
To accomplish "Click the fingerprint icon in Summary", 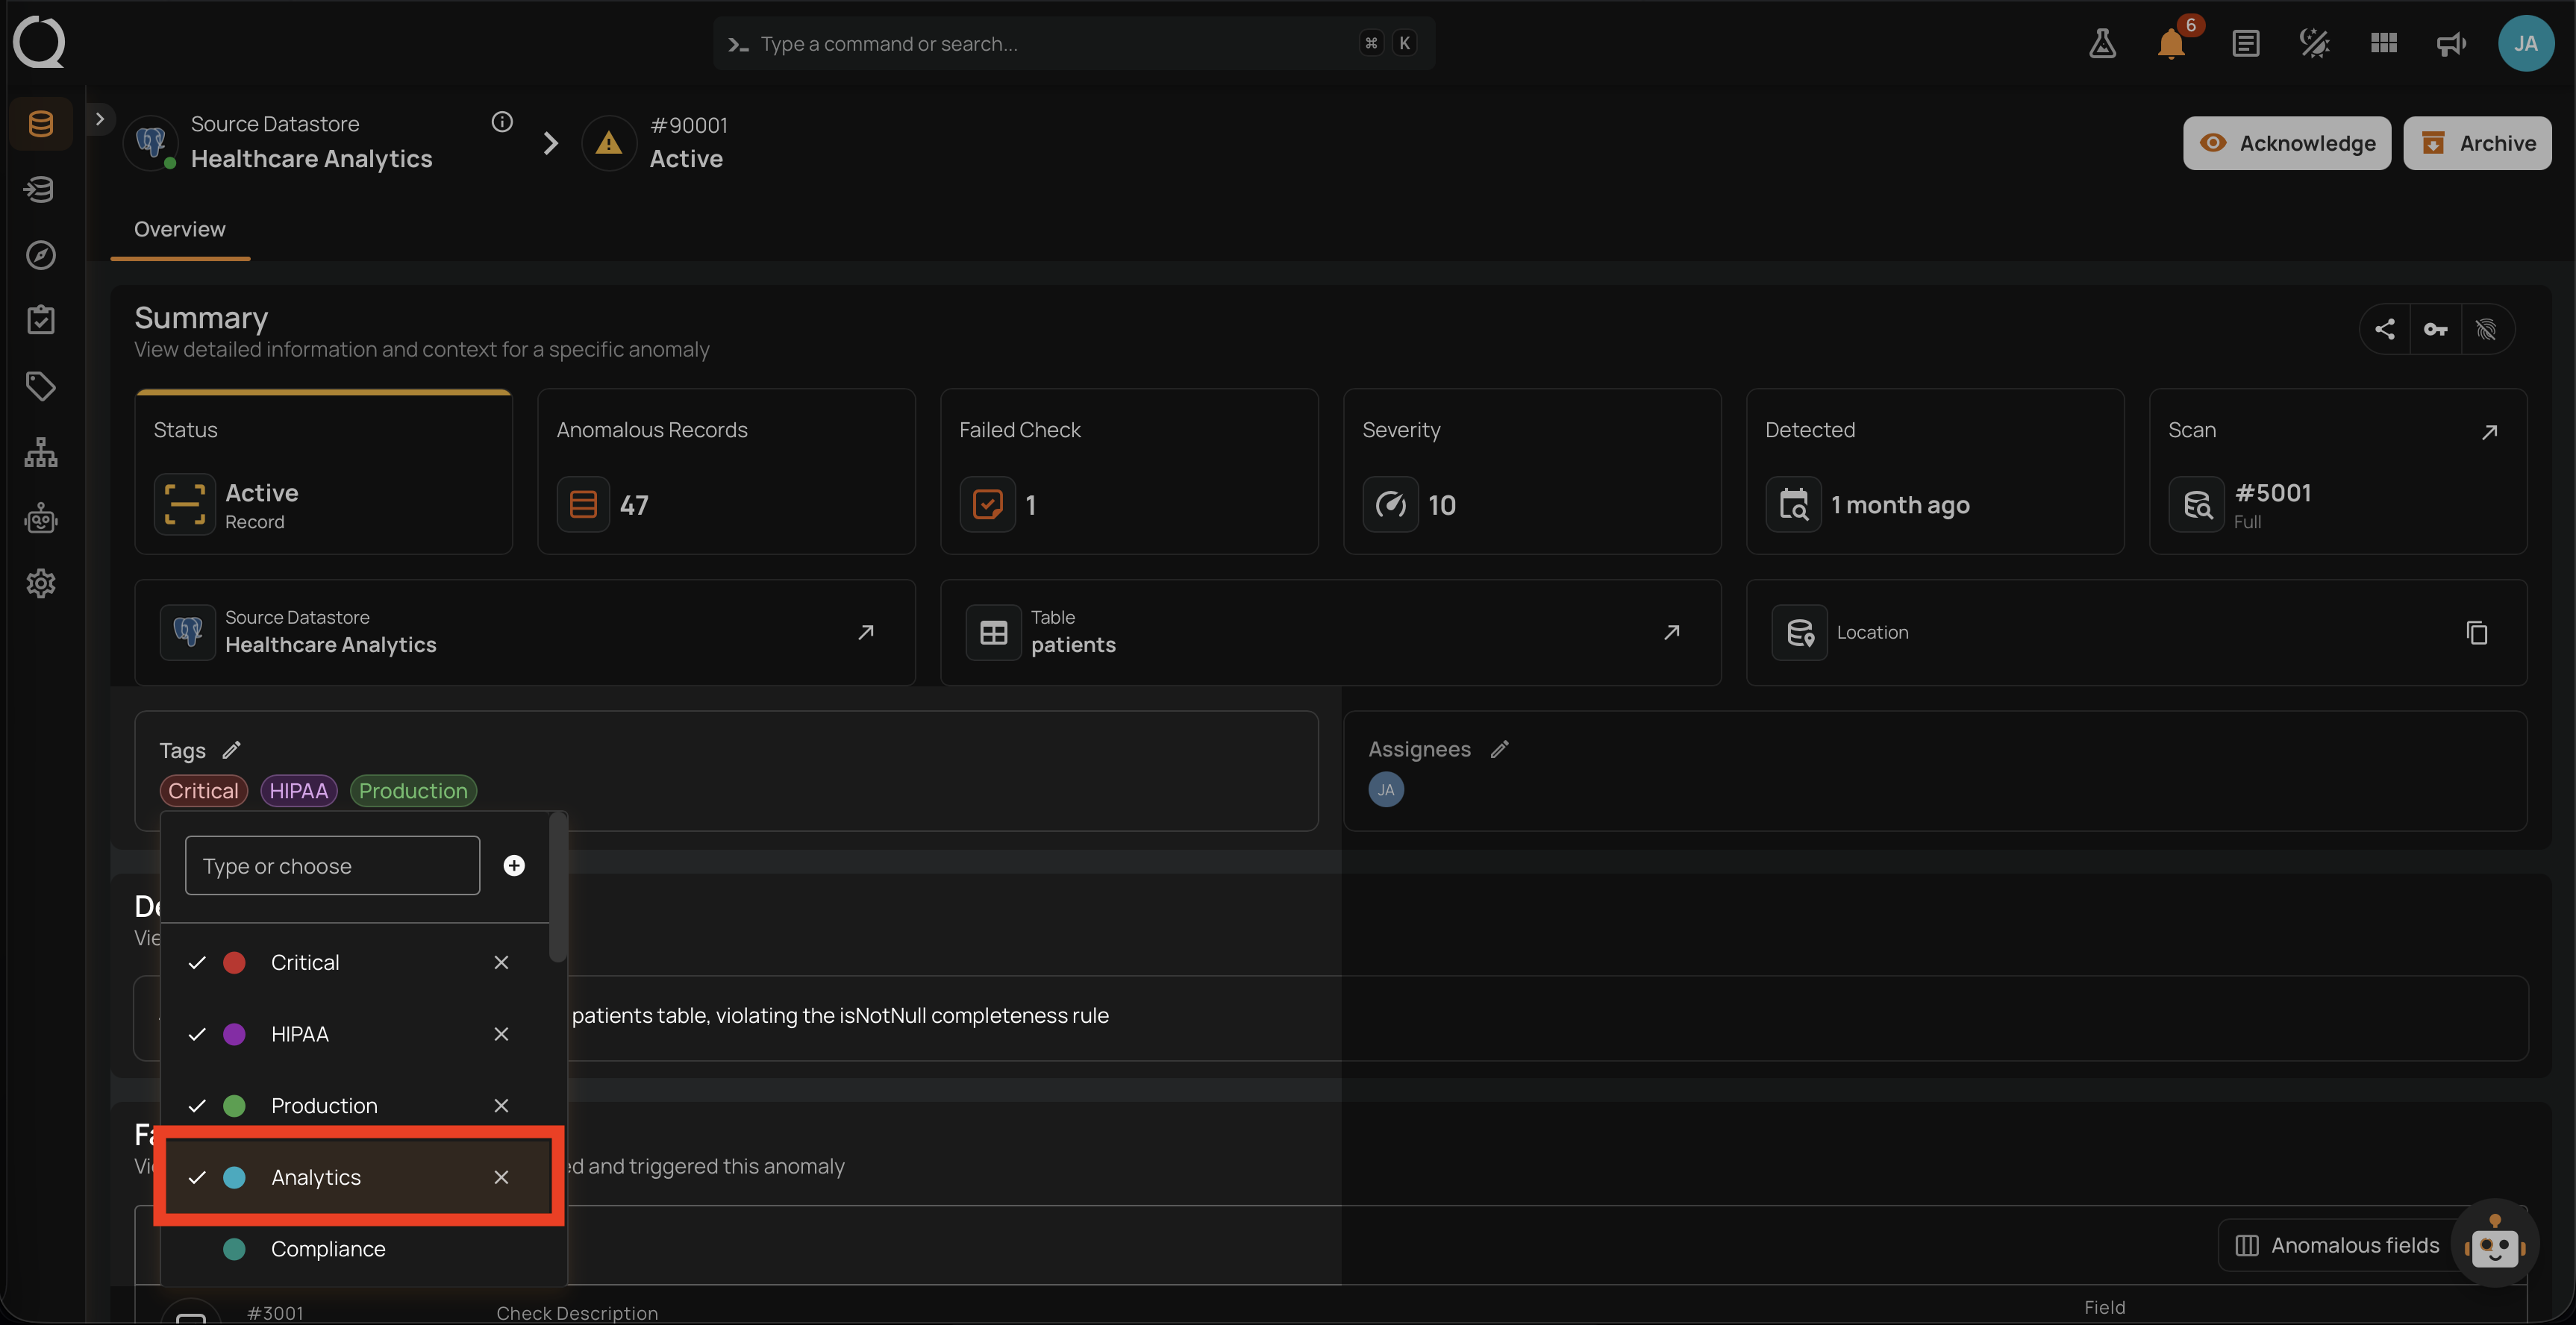I will [x=2486, y=329].
